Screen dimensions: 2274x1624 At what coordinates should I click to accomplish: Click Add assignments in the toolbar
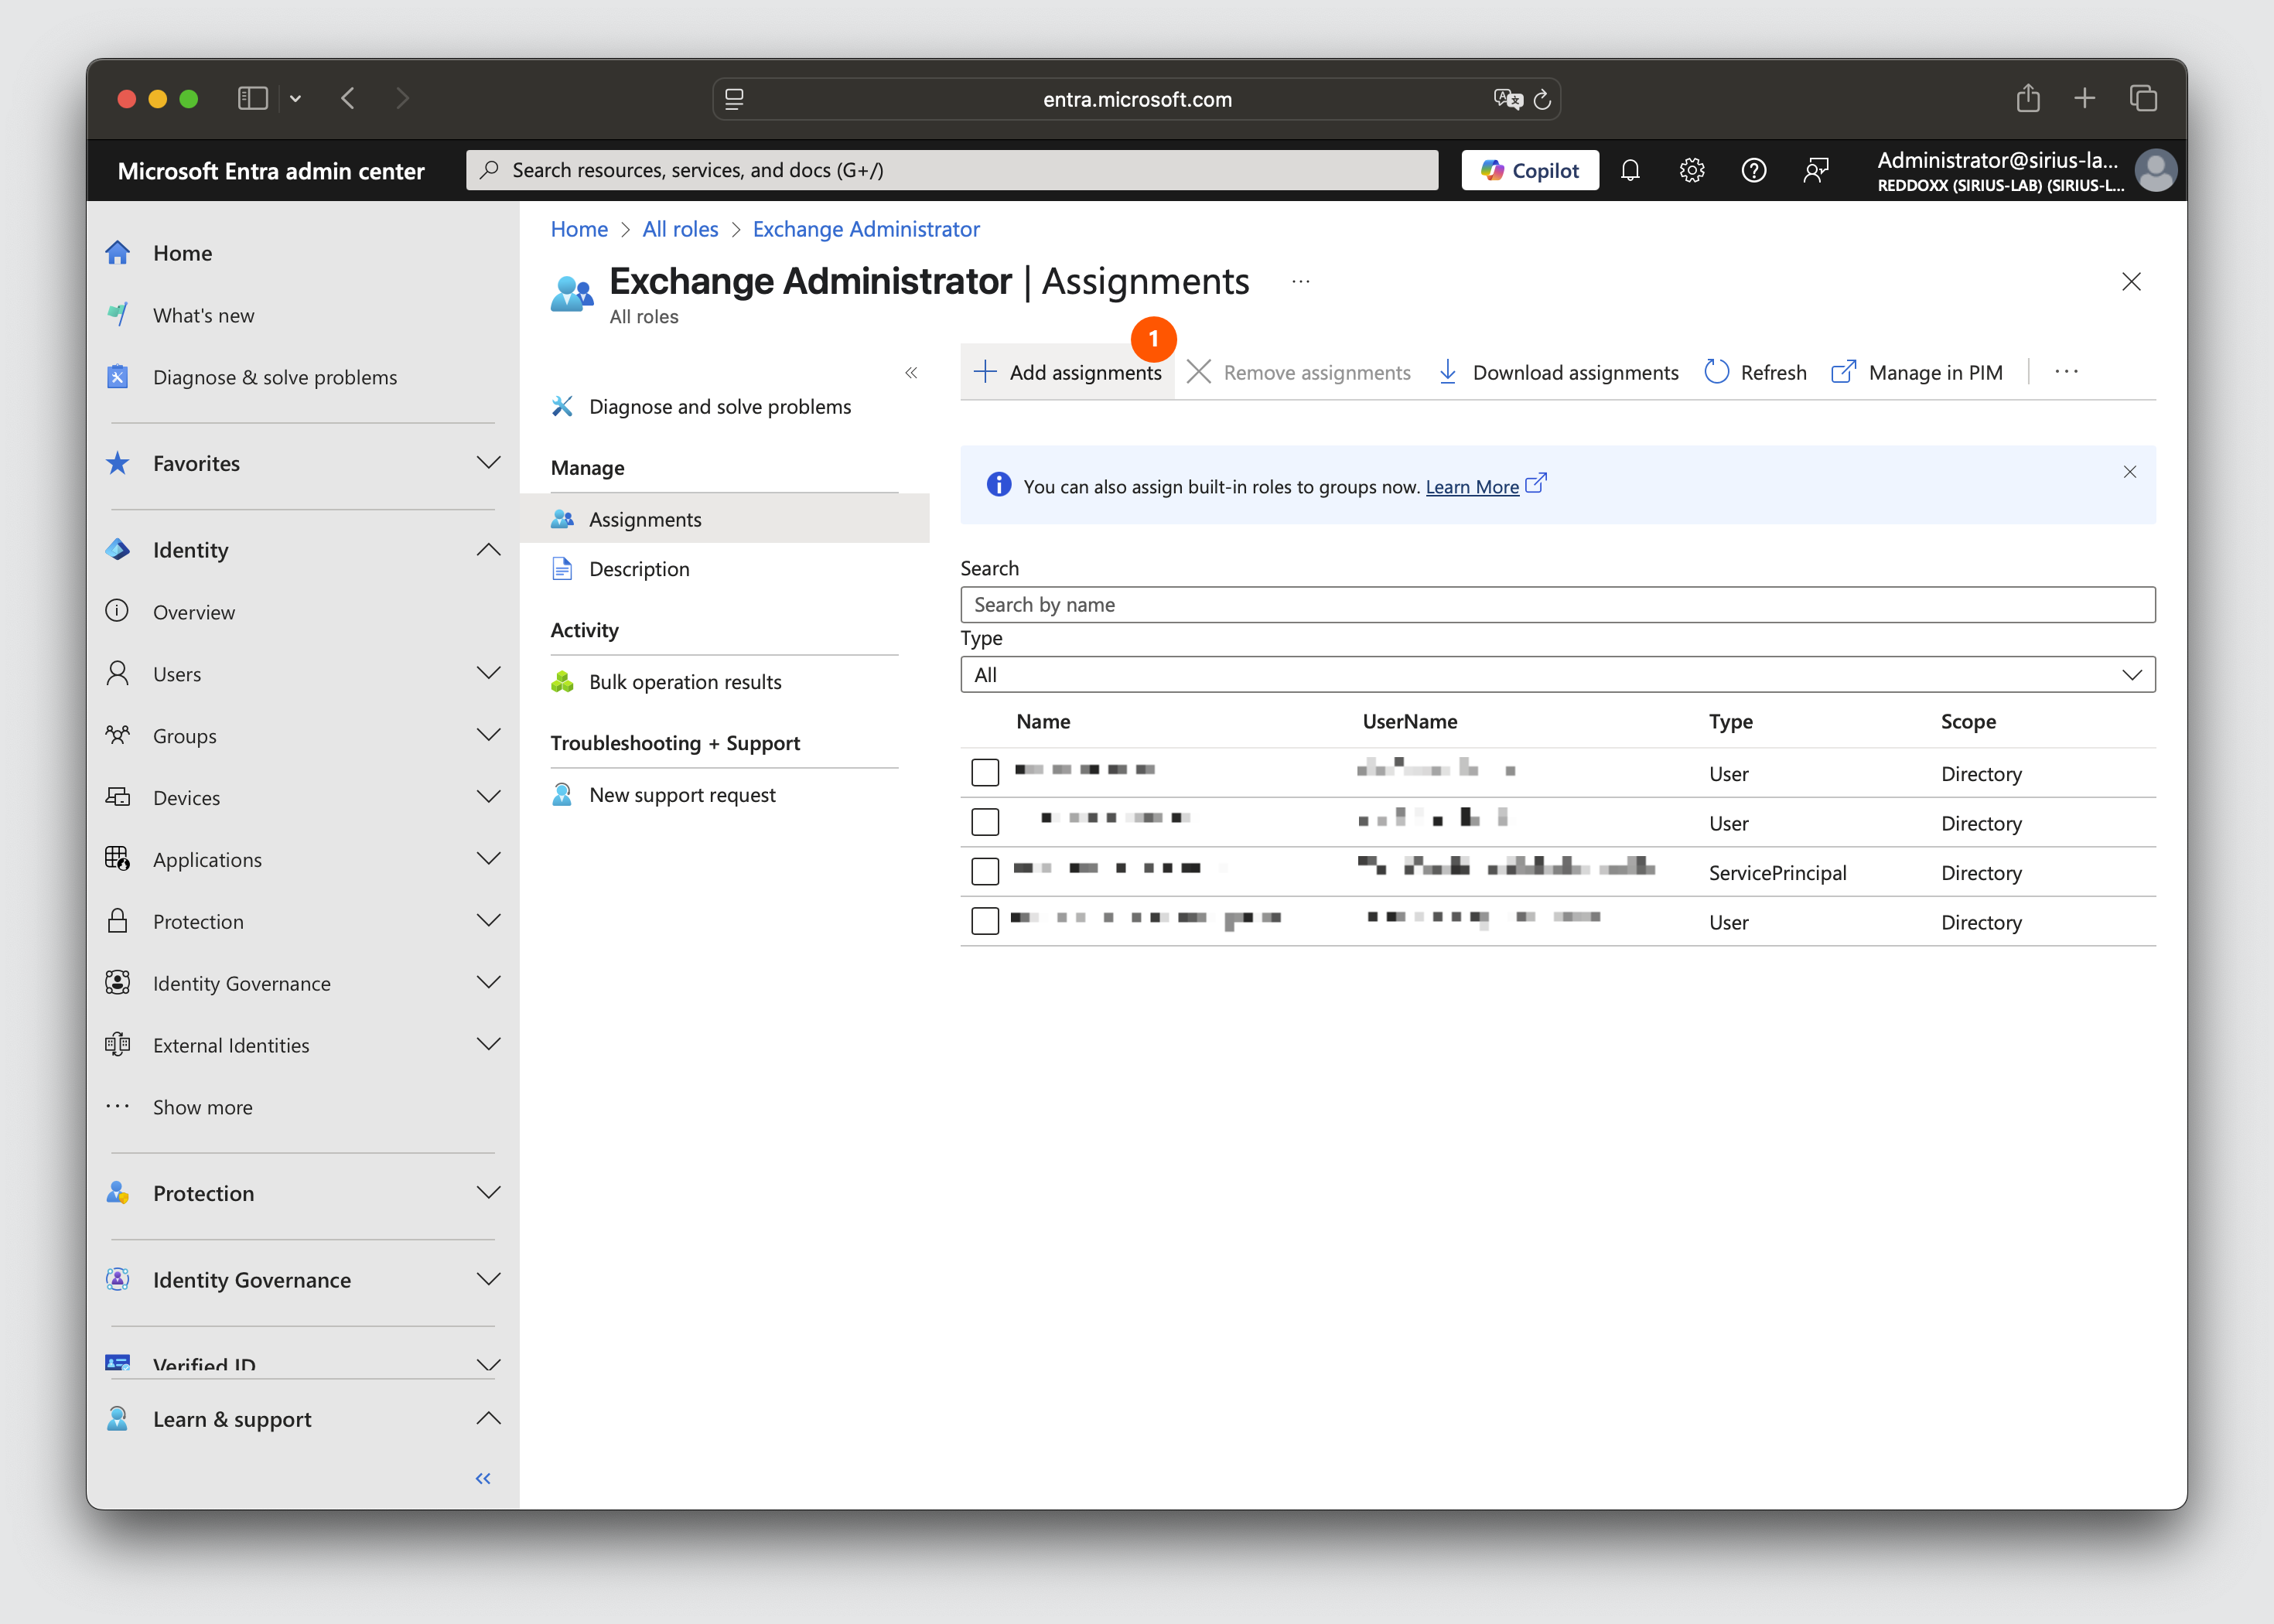click(1068, 372)
